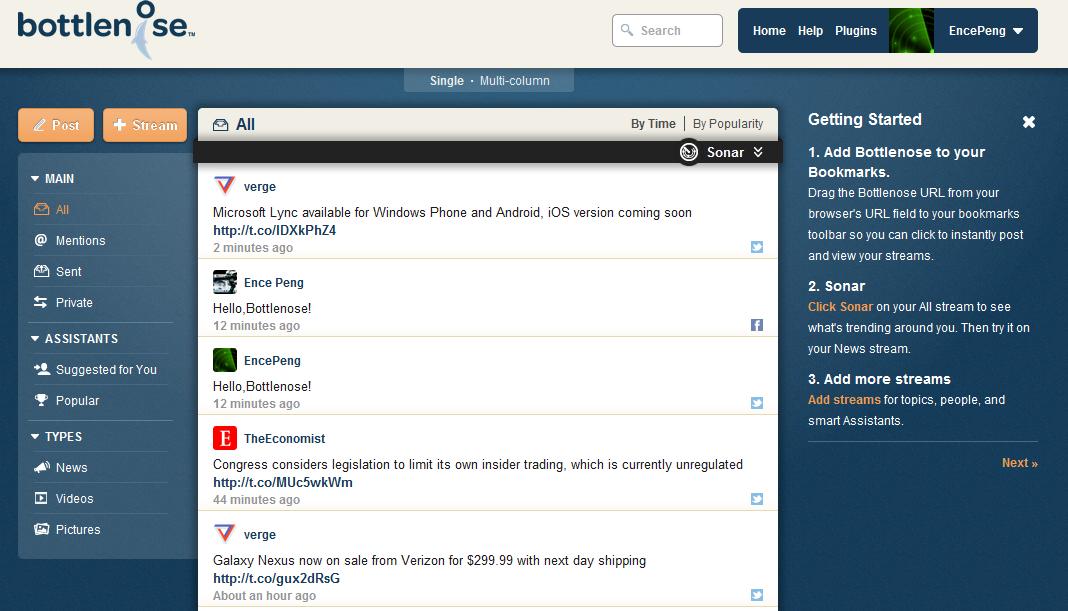Click the search magnifier icon
The width and height of the screenshot is (1068, 611).
627,30
